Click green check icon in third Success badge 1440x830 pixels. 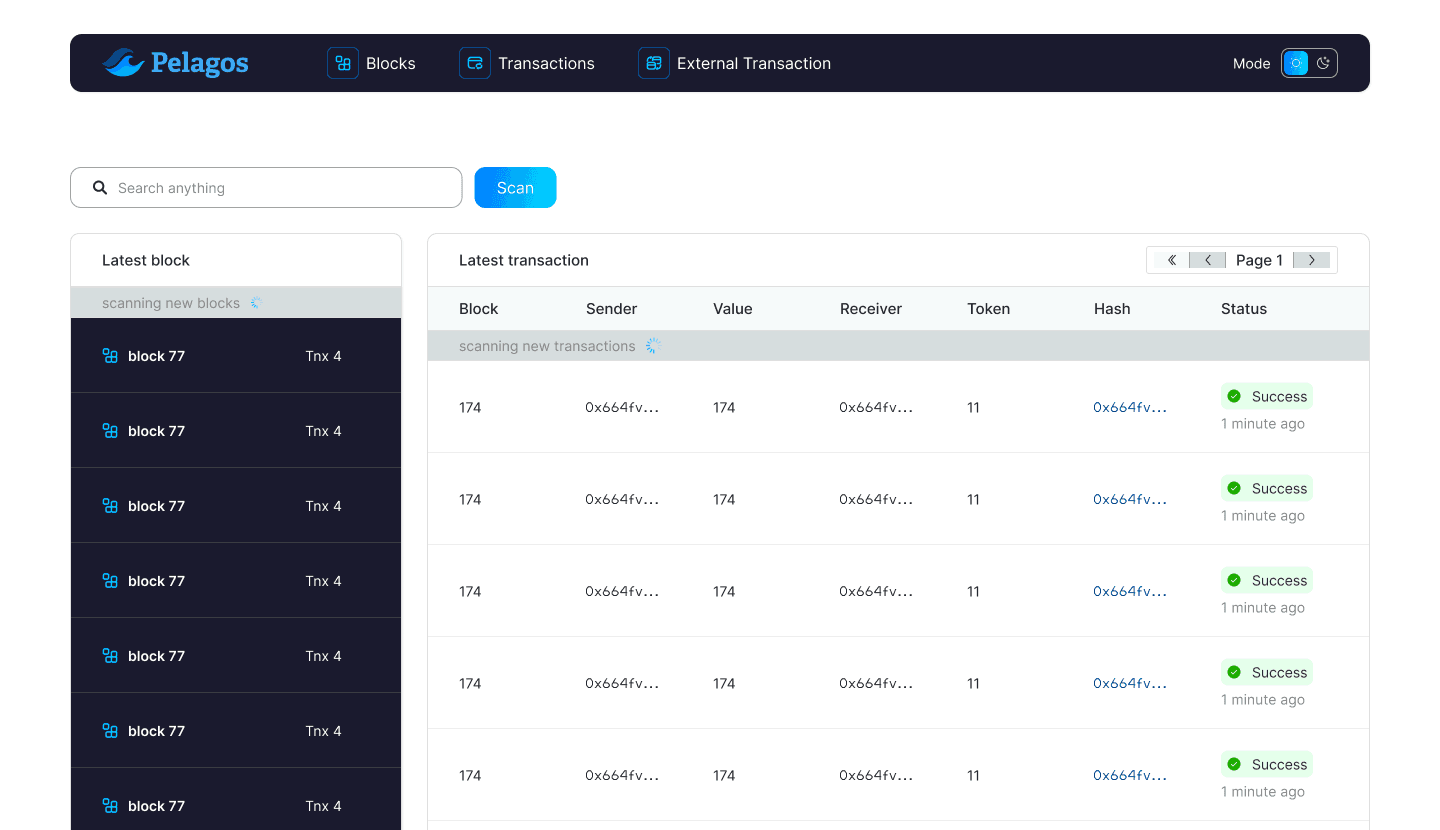[1234, 580]
